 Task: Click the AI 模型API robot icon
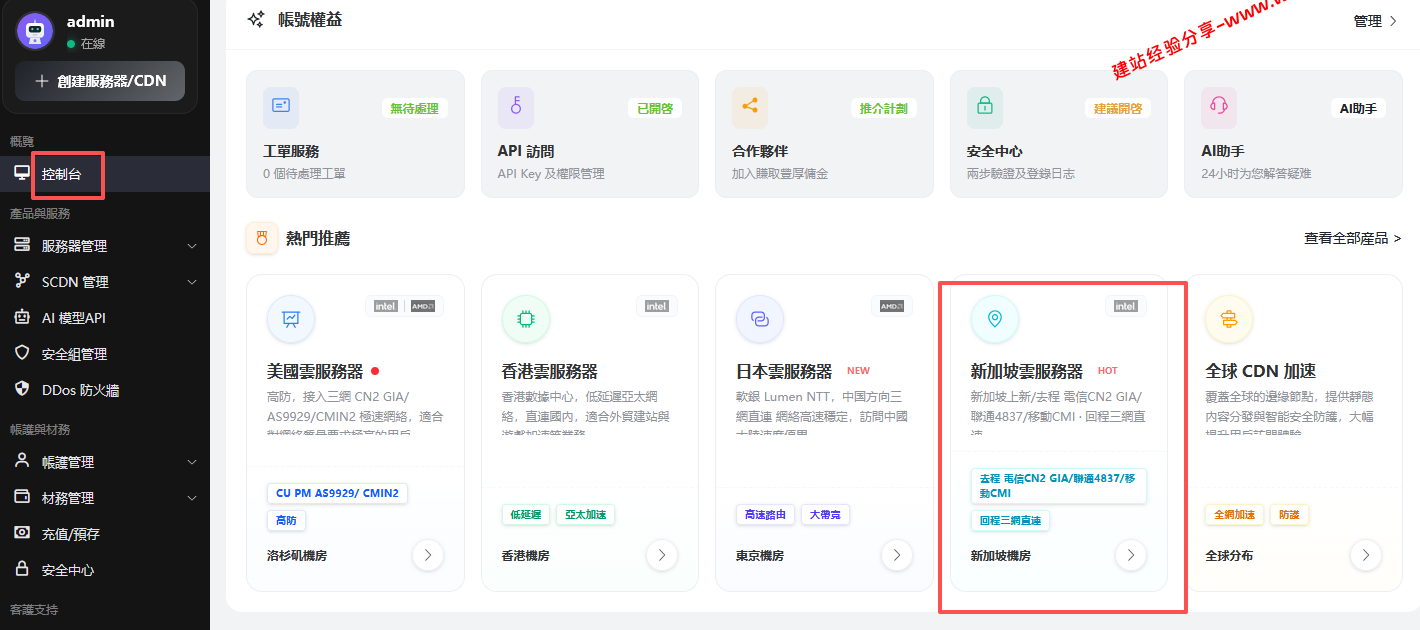22,317
